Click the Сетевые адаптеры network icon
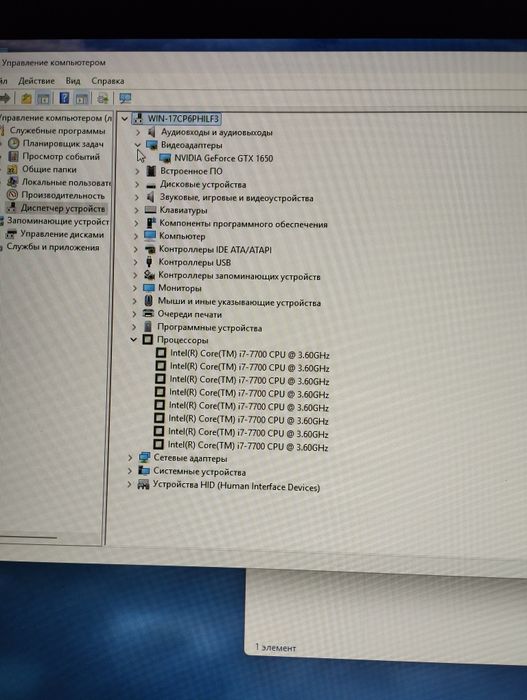527x700 pixels. (144, 457)
